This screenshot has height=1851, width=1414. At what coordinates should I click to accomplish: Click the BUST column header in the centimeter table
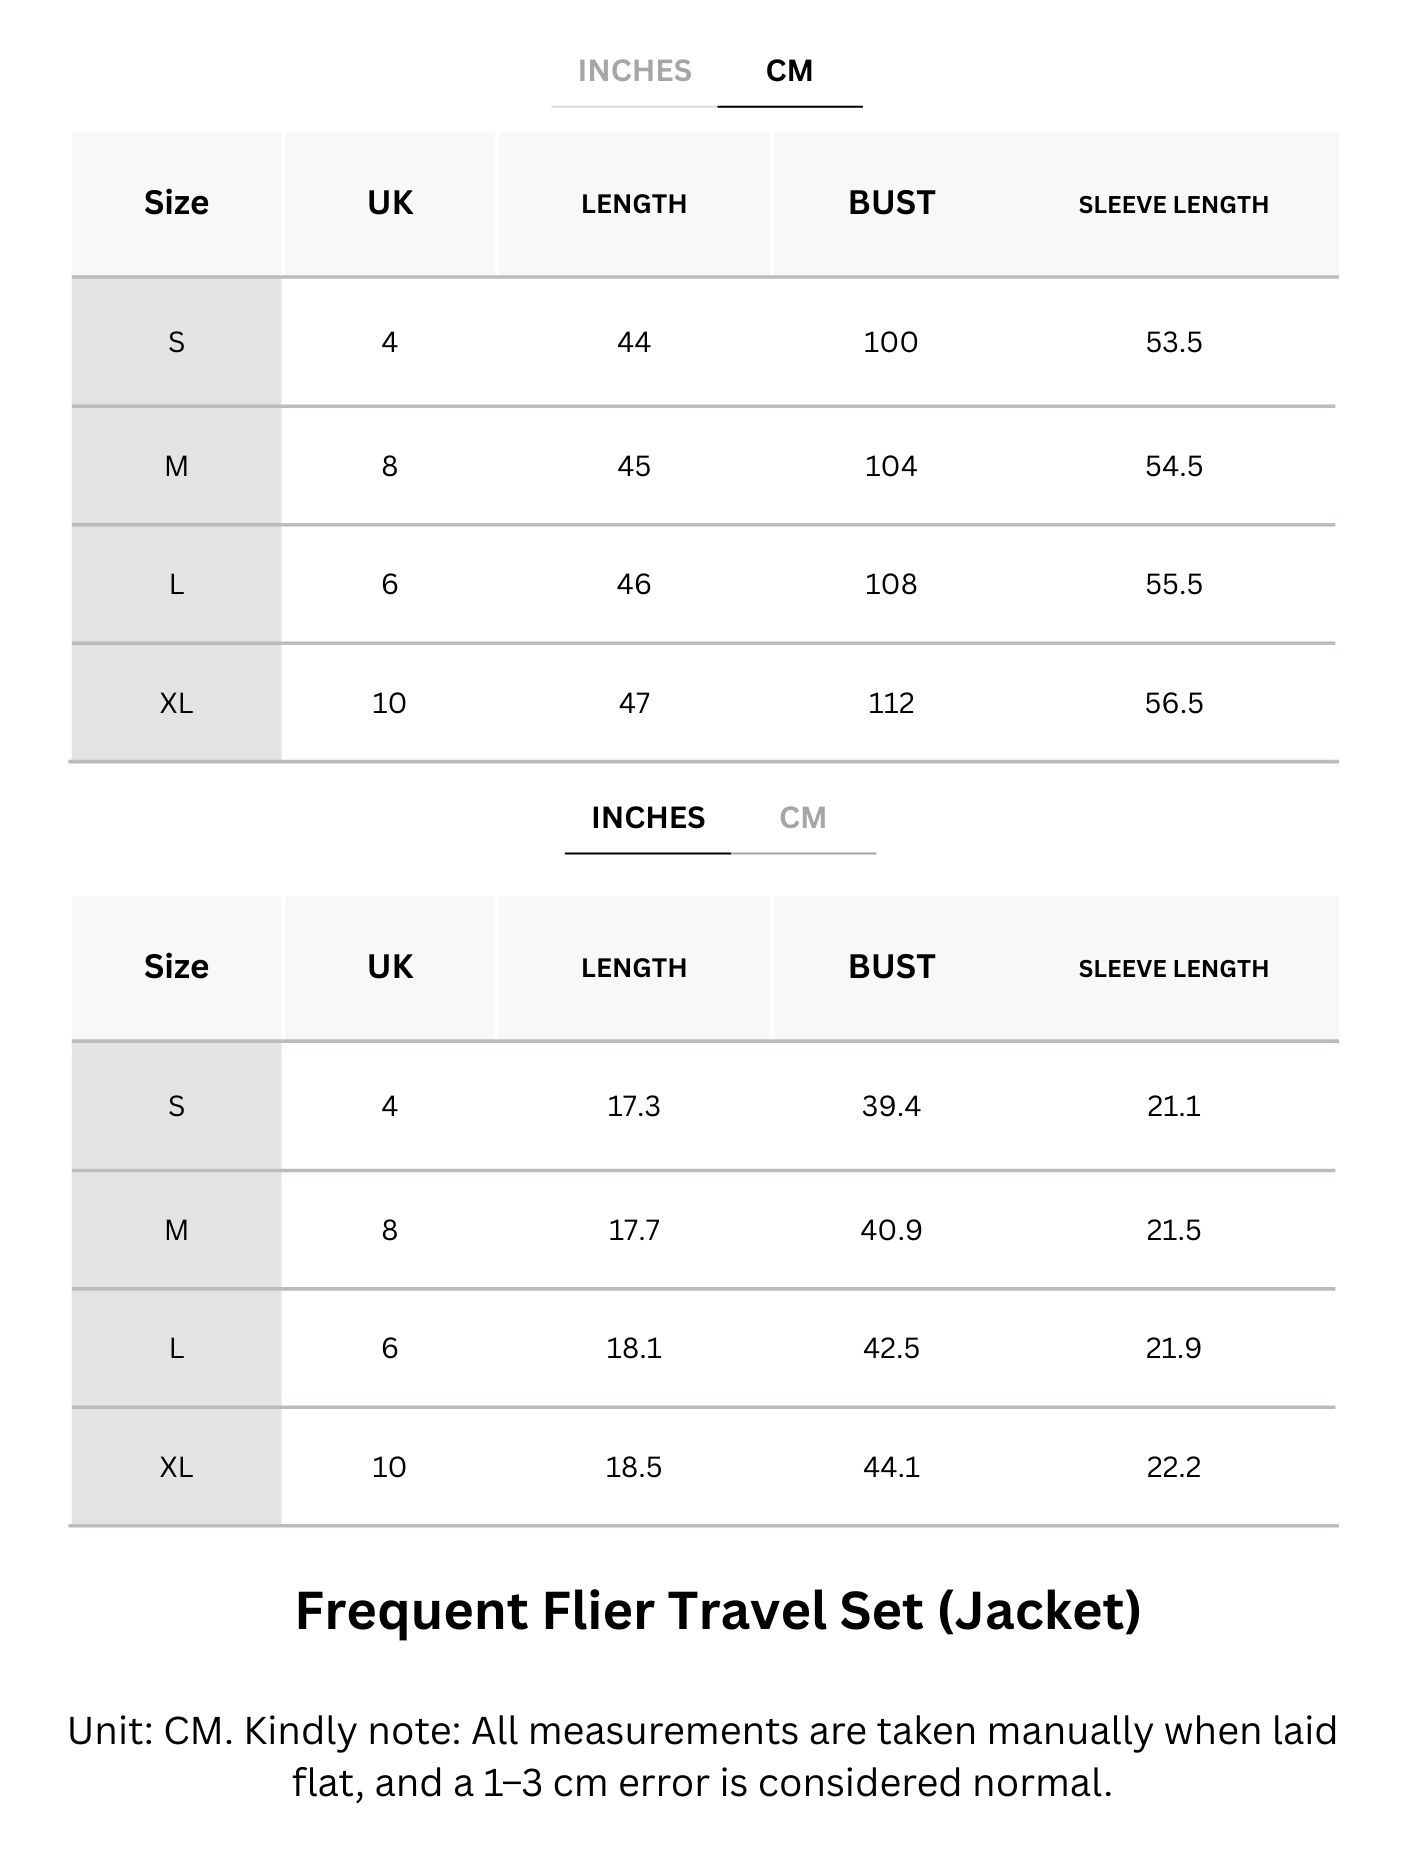[891, 203]
